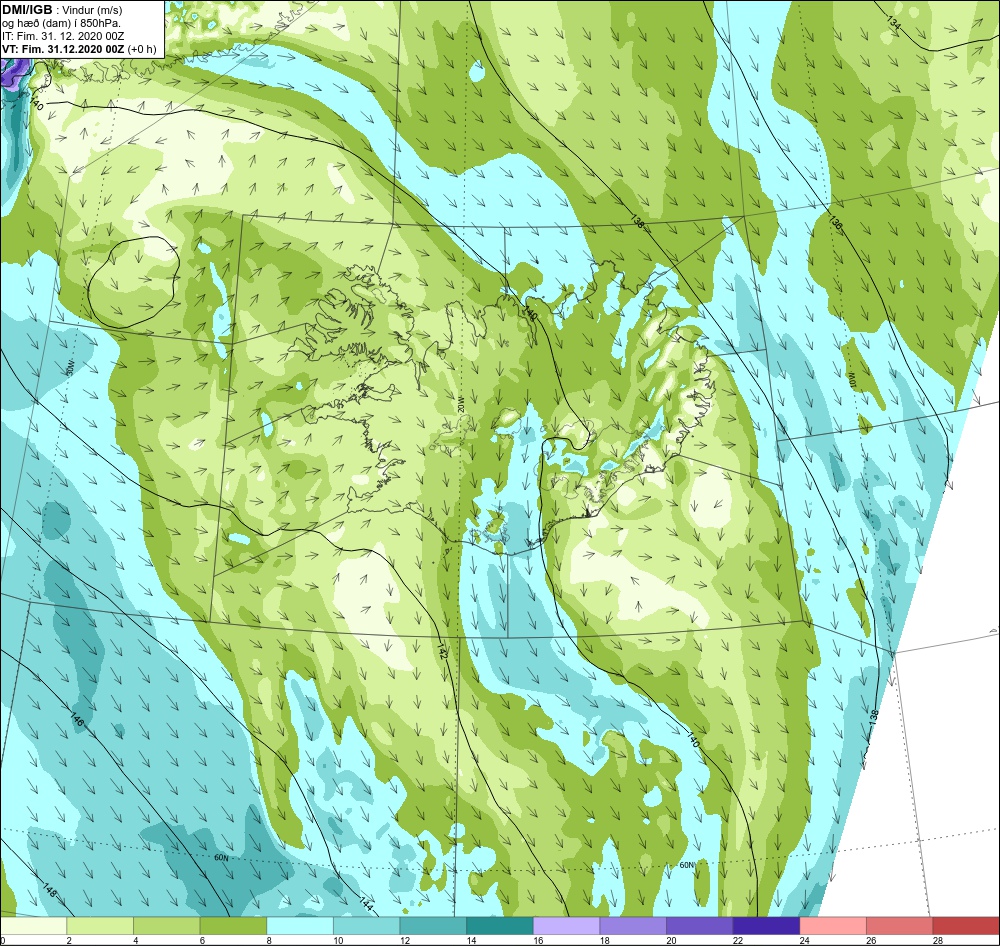This screenshot has height=946, width=1000.
Task: Click the 'VT: Fim. 31.12.2020 00Z (+0 h)' line
Action: tap(79, 49)
